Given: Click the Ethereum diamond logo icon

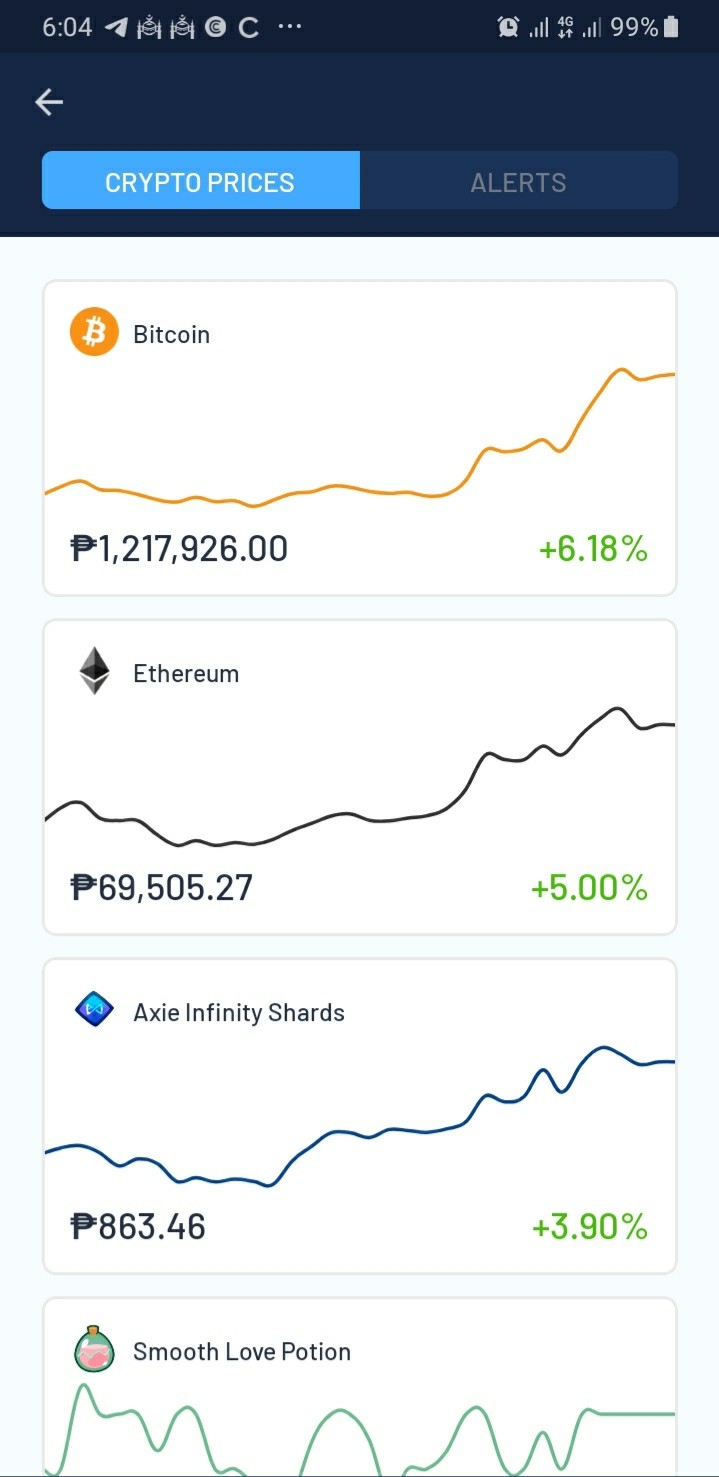Looking at the screenshot, I should click(95, 671).
